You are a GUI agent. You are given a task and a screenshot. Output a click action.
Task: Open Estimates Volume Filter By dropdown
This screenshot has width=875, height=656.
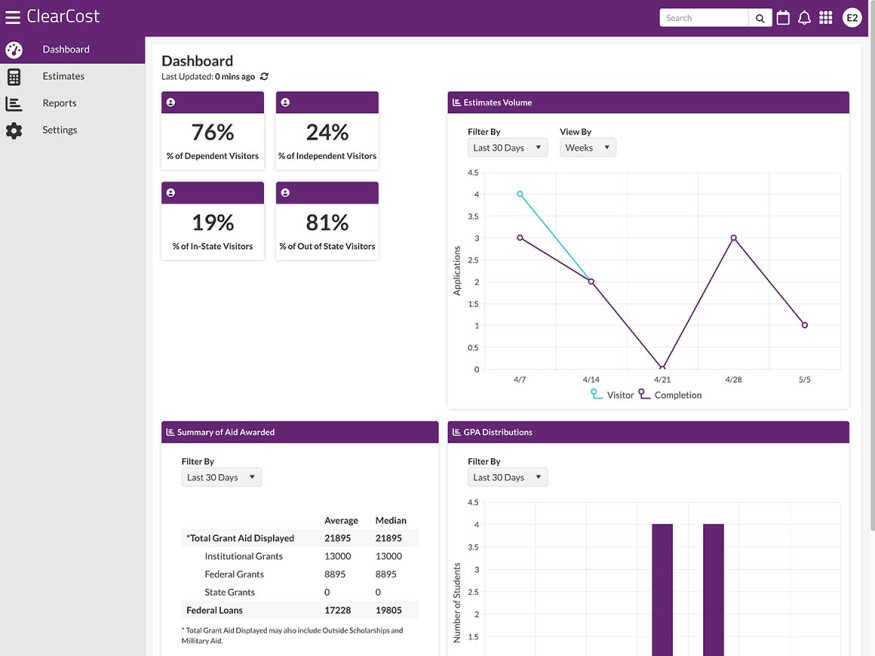coord(507,147)
